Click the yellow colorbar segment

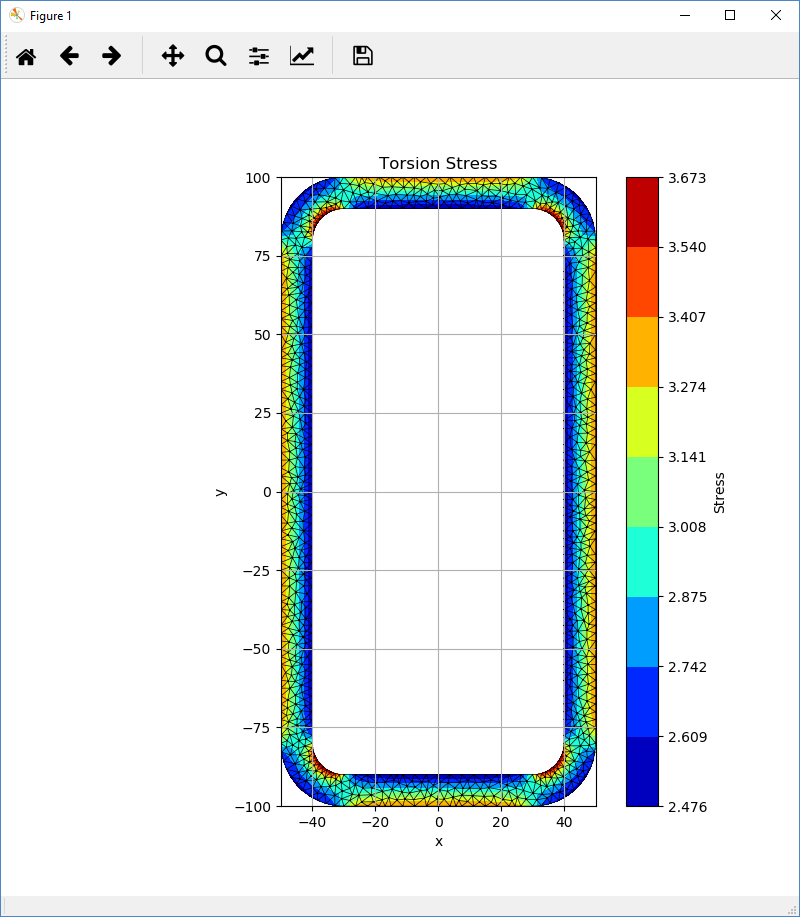click(x=642, y=422)
